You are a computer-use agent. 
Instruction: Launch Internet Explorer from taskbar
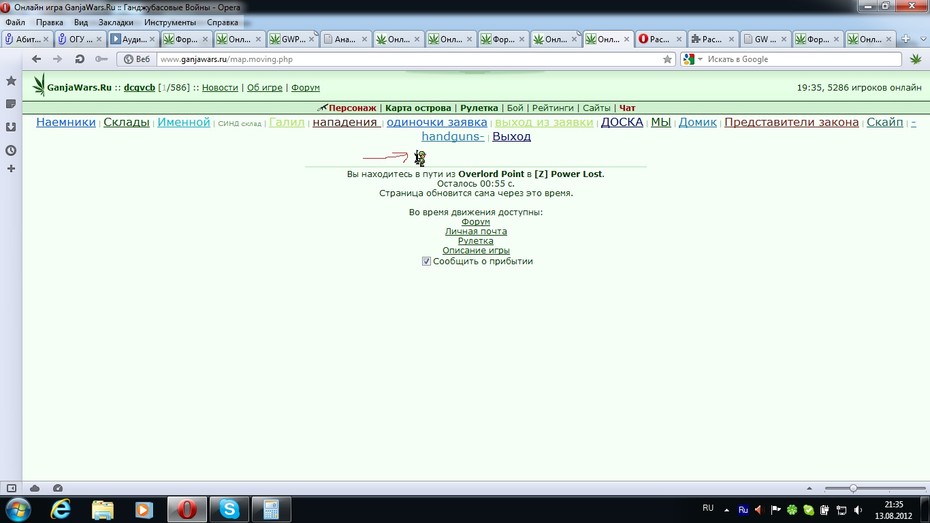pos(60,509)
